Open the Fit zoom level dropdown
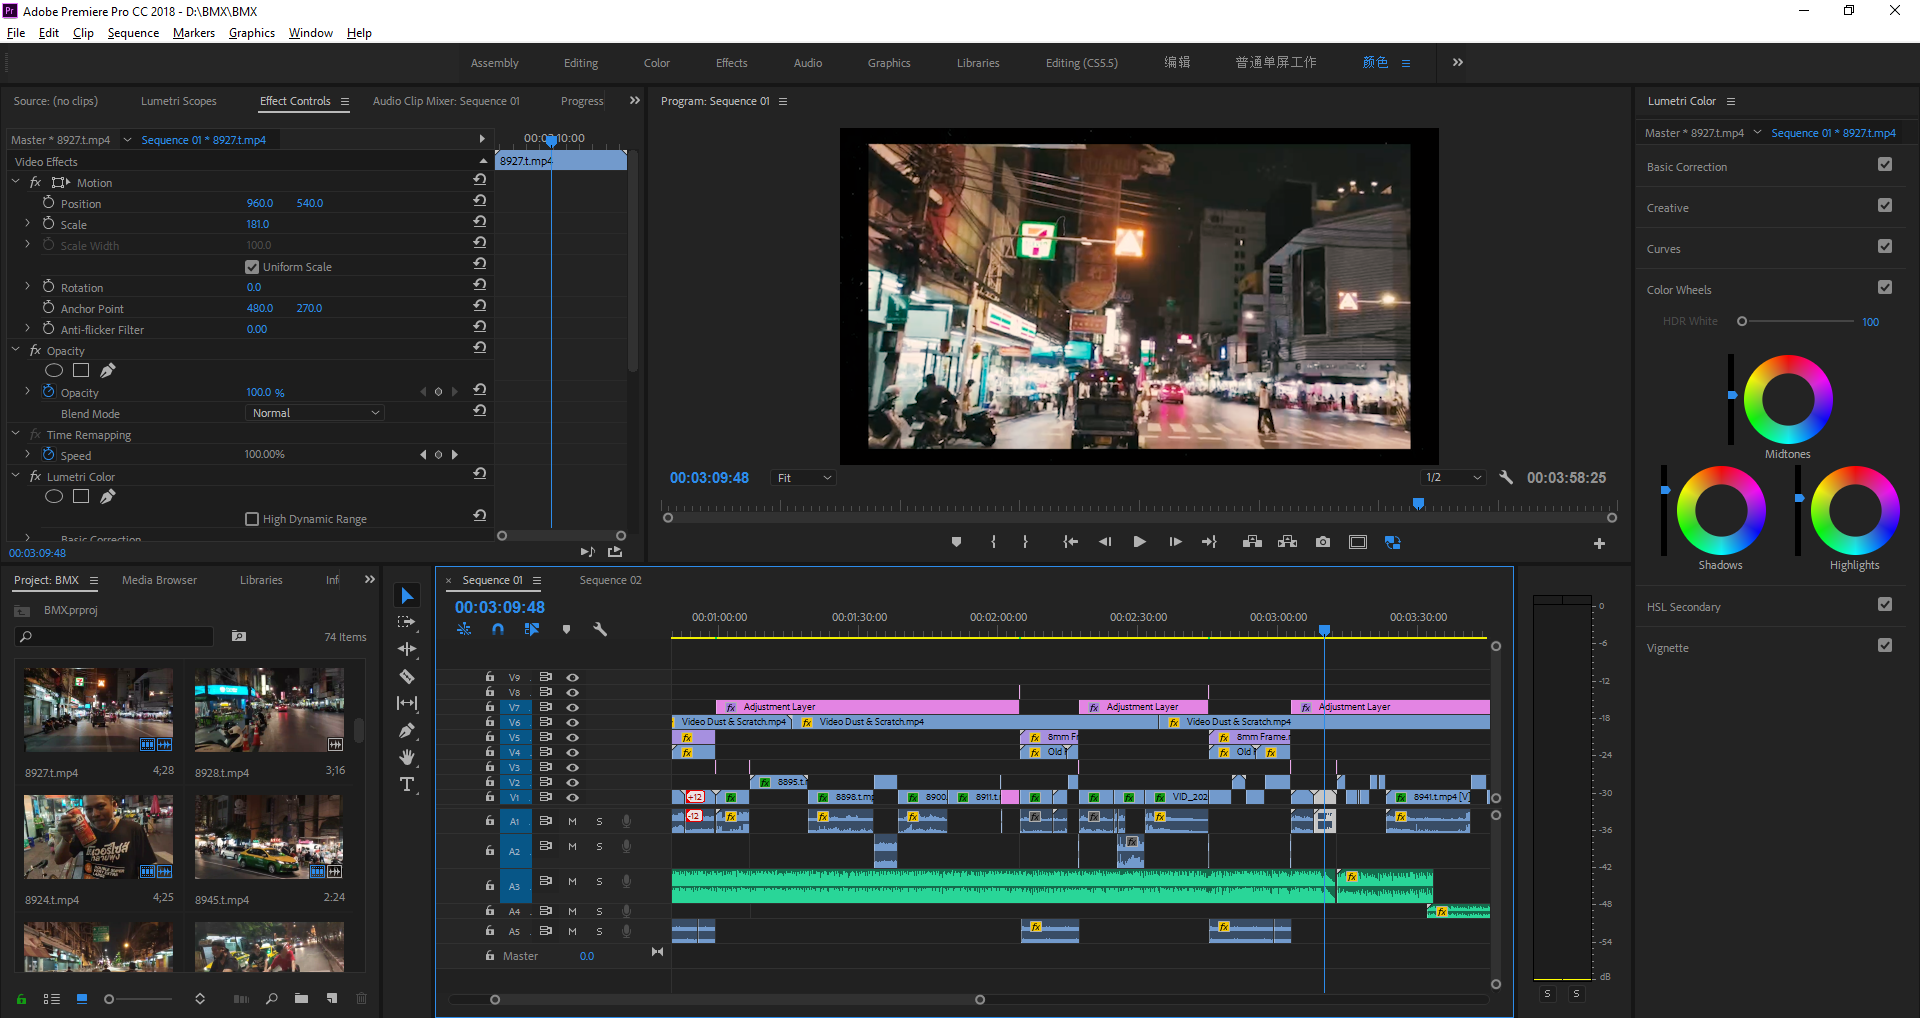This screenshot has height=1018, width=1920. (804, 478)
